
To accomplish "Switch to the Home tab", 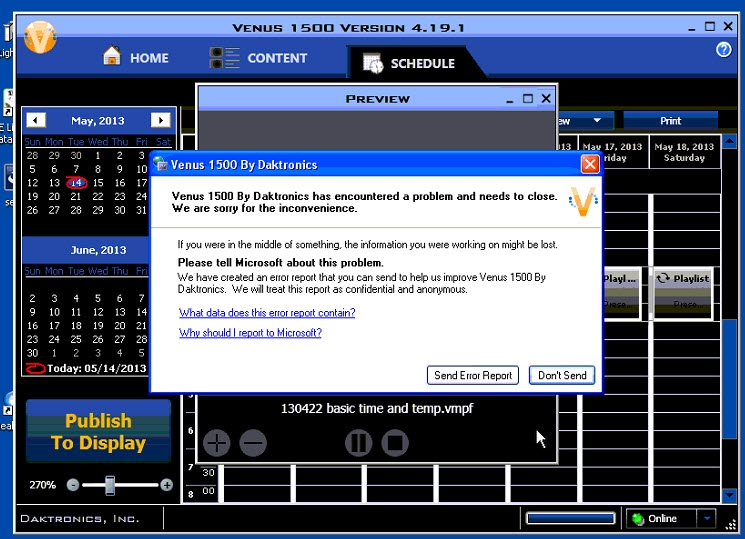I will [x=136, y=58].
